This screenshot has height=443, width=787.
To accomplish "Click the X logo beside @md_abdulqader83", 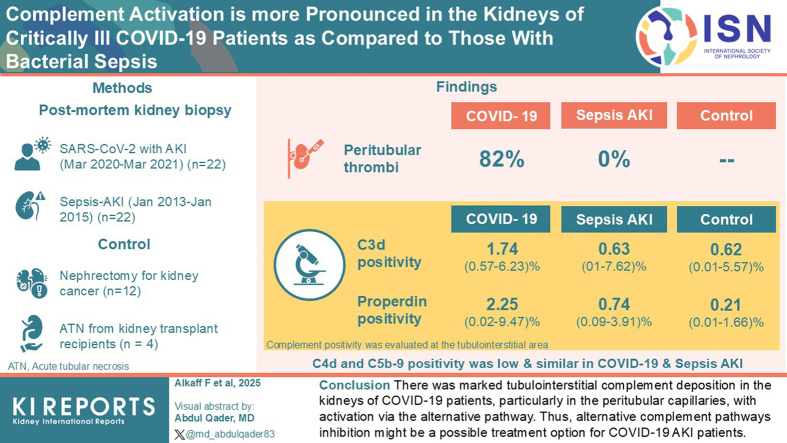I will (179, 434).
